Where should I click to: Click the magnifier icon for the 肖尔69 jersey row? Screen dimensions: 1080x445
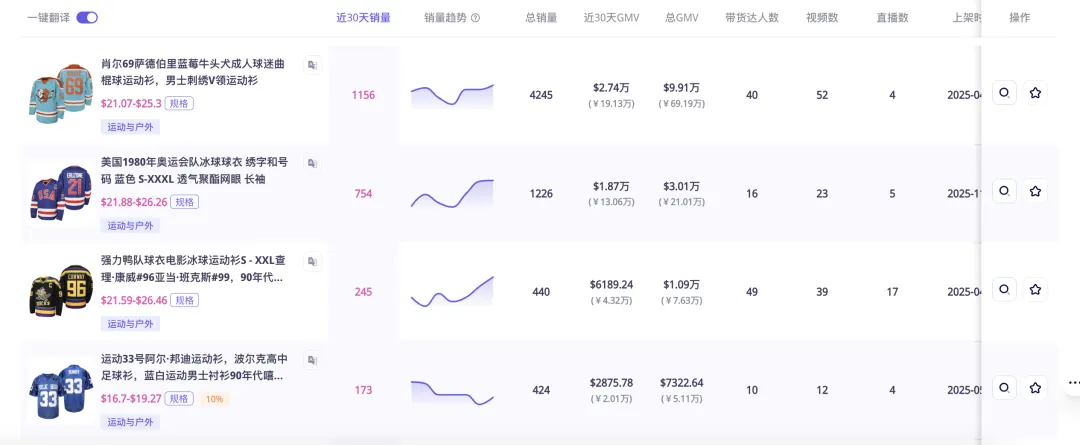coord(1004,93)
